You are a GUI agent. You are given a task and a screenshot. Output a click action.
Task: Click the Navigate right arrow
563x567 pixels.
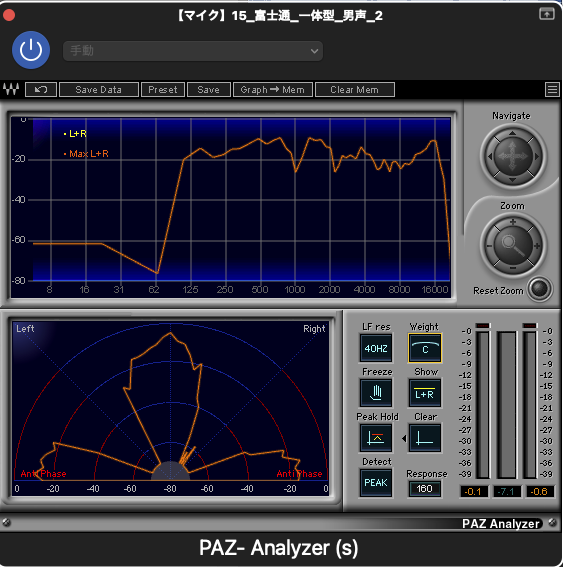click(537, 157)
